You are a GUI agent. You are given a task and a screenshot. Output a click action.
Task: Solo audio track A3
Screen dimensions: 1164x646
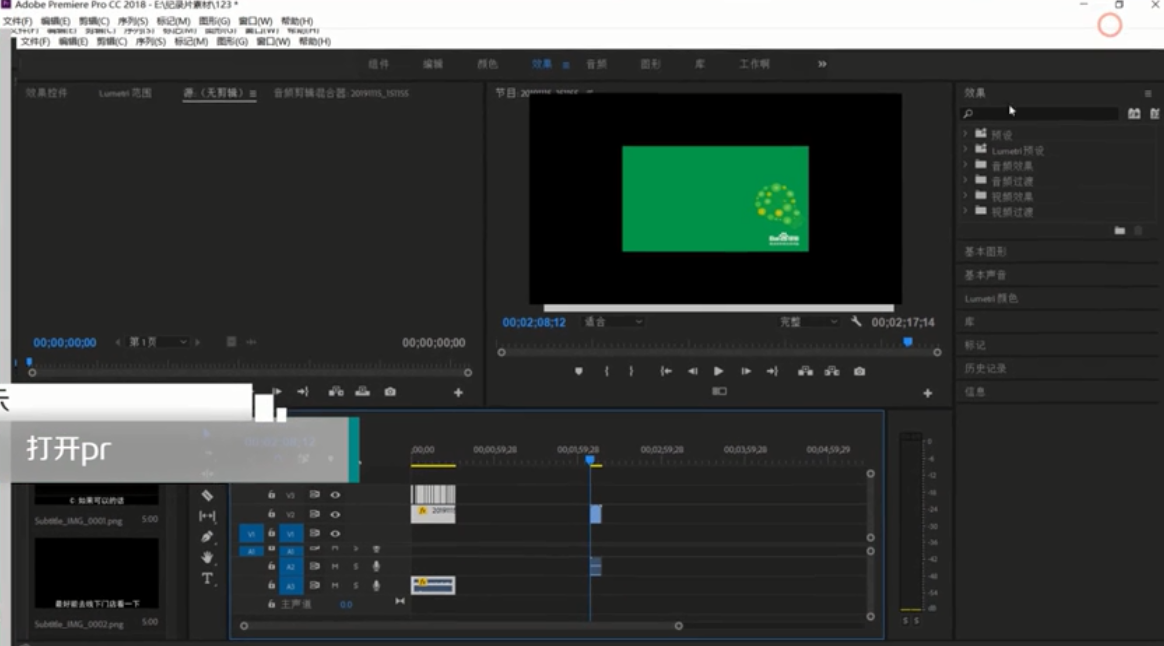(x=356, y=586)
